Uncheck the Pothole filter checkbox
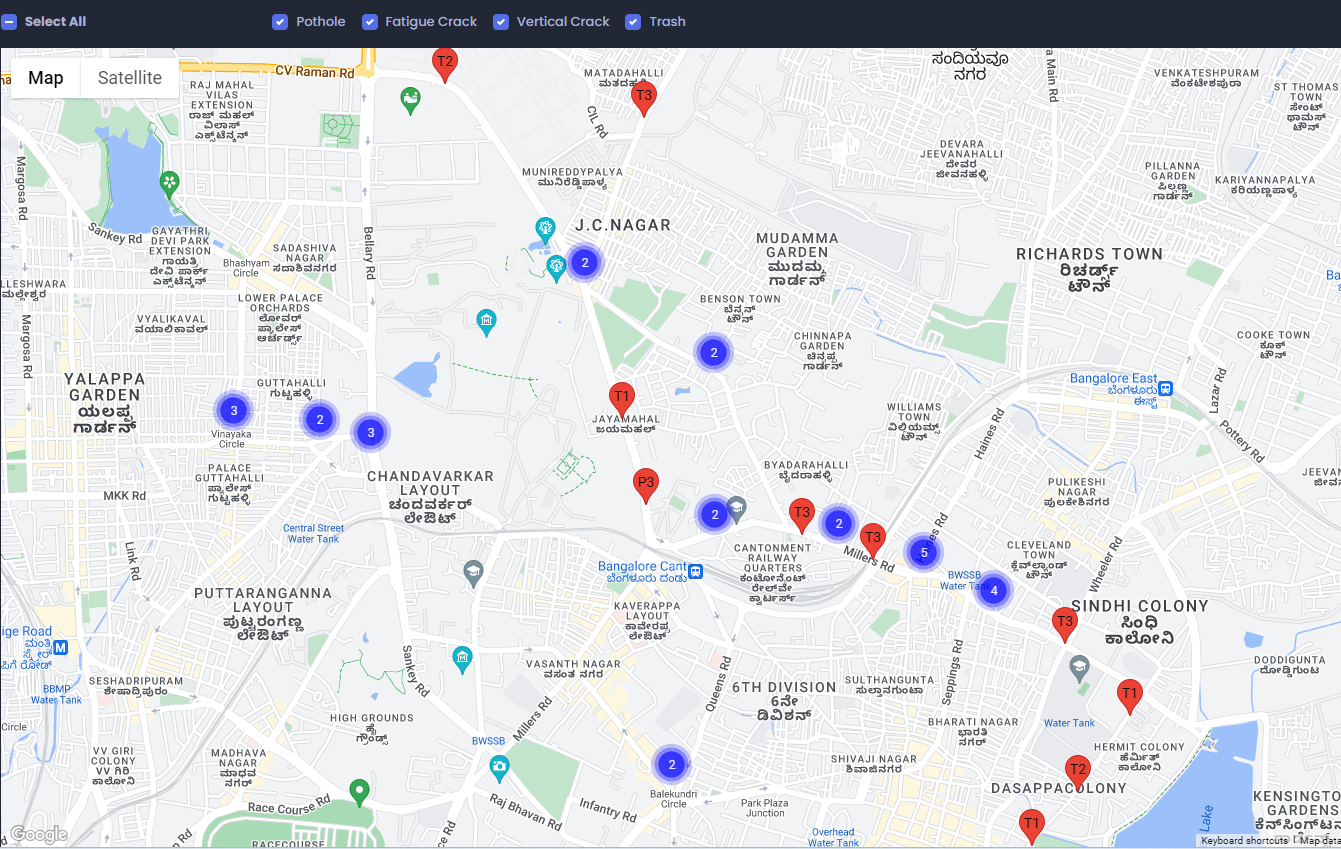Screen dimensions: 1341x849 coord(280,22)
